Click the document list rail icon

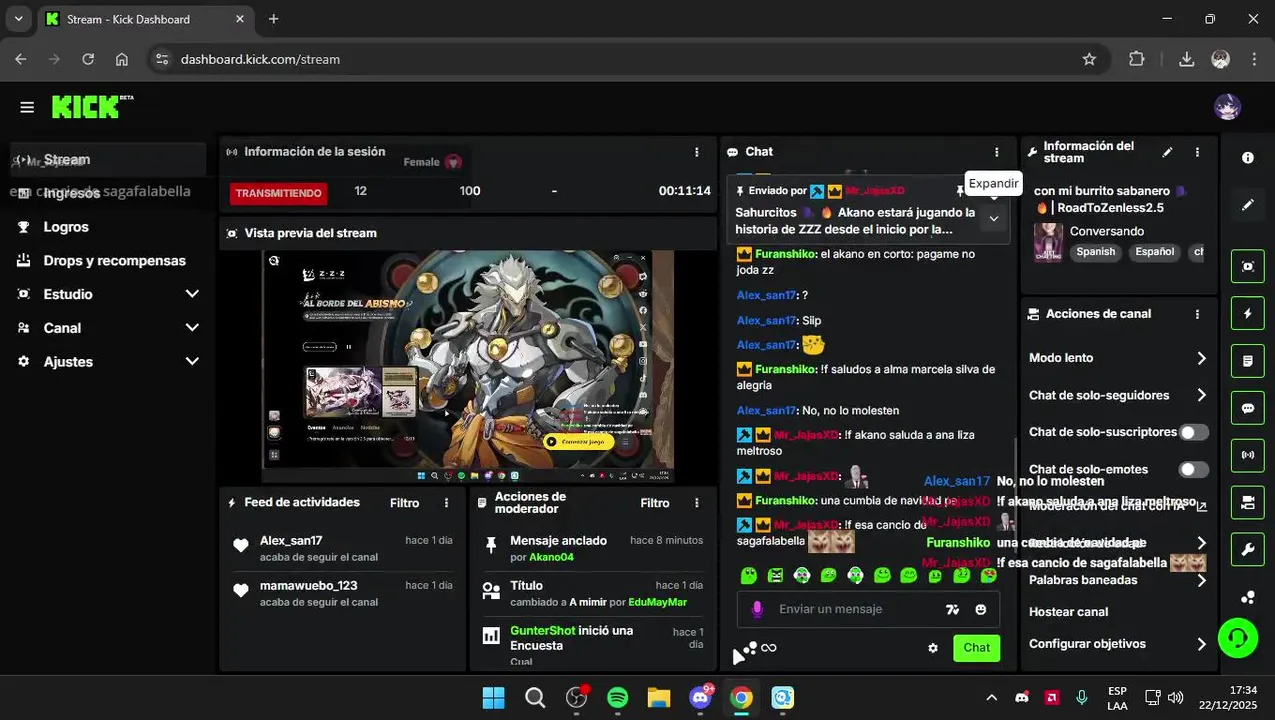[x=1248, y=361]
